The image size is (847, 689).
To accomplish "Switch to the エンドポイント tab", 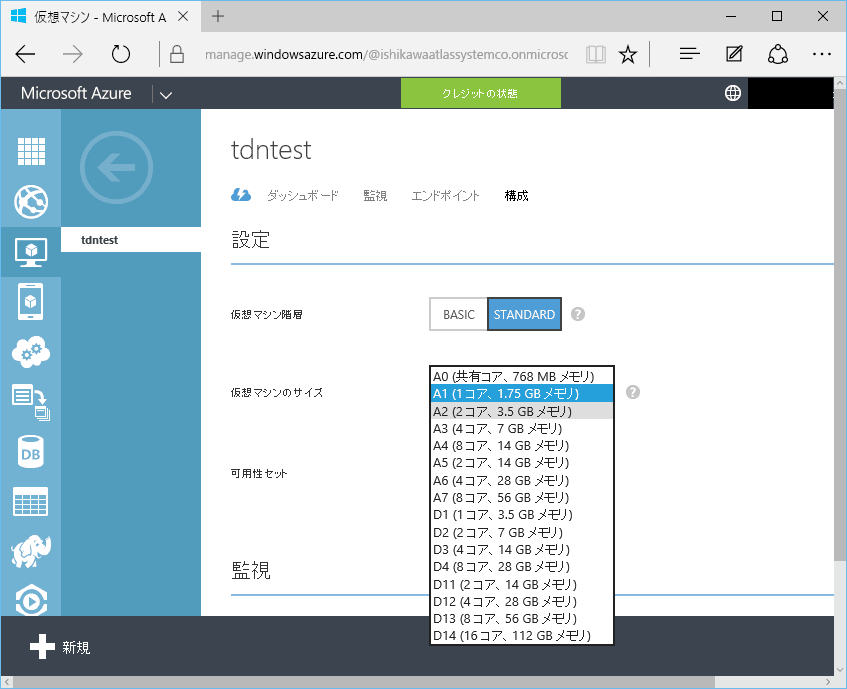I will [445, 195].
